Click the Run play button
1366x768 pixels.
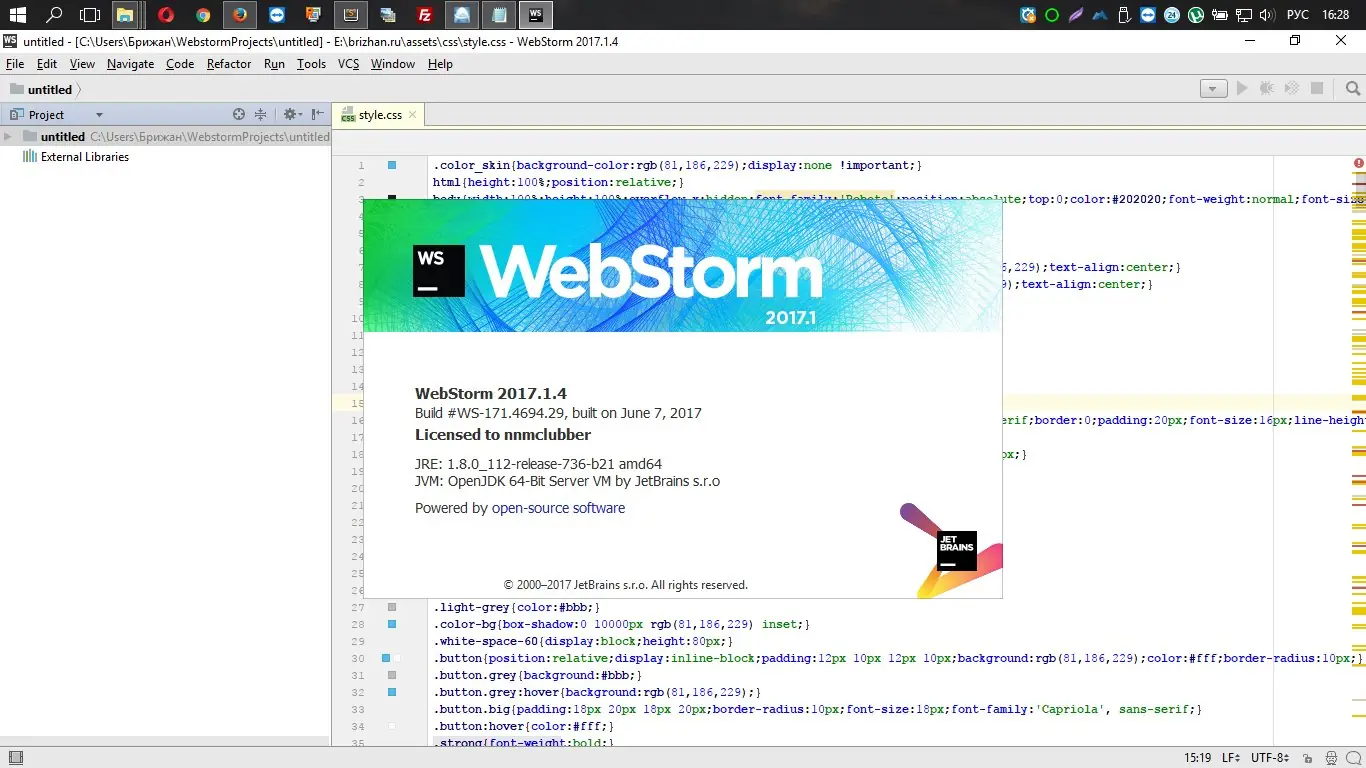tap(1242, 89)
